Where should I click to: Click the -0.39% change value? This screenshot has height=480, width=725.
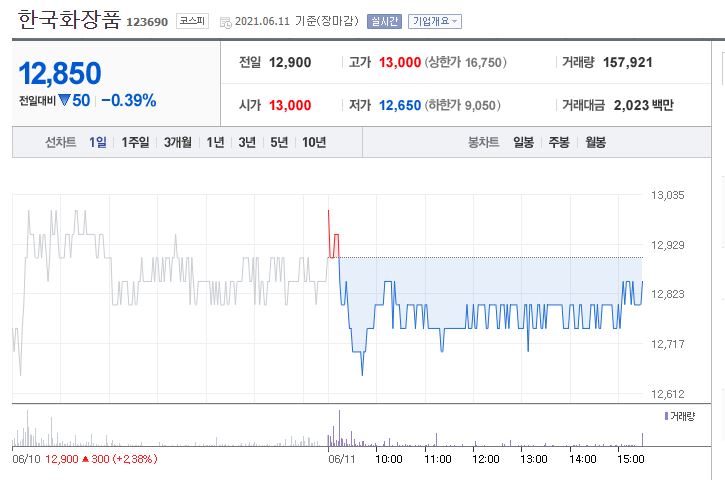coord(129,100)
